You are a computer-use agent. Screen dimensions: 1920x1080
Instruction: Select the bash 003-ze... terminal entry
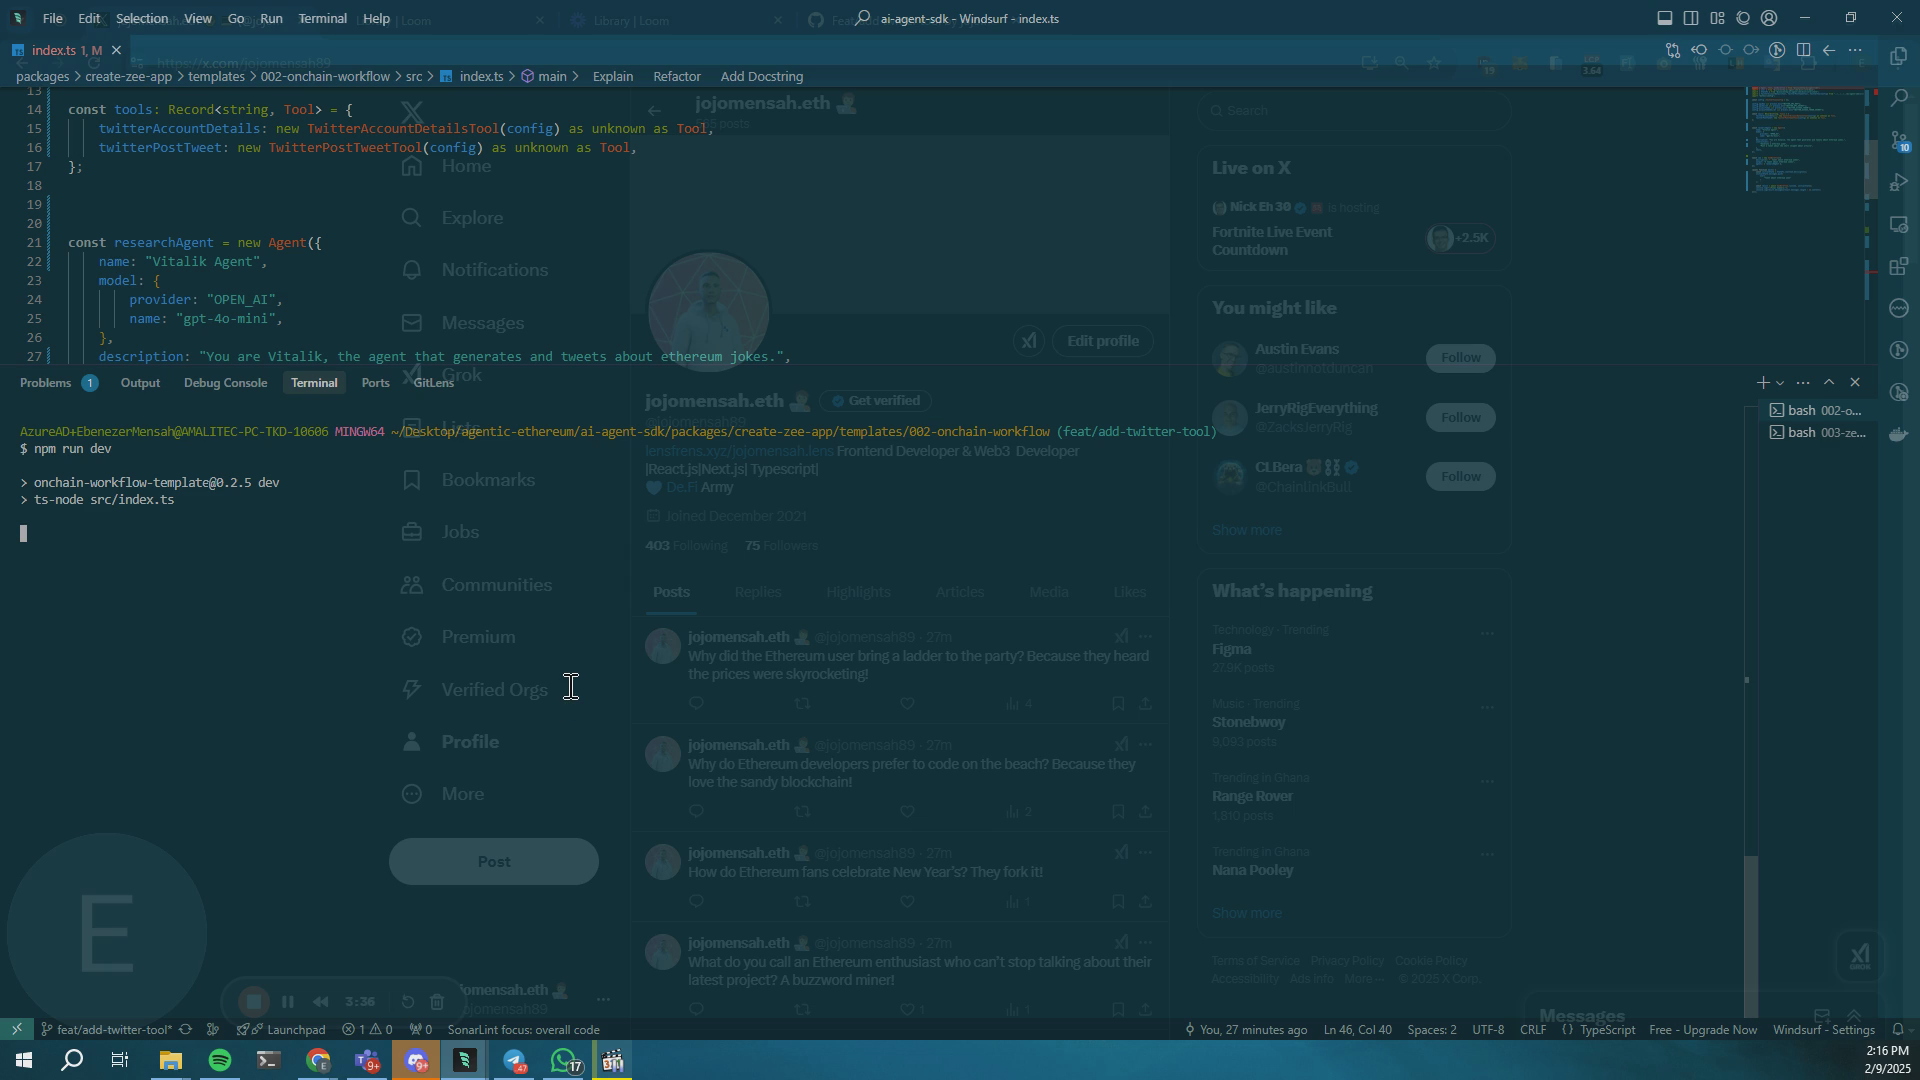(x=1816, y=433)
